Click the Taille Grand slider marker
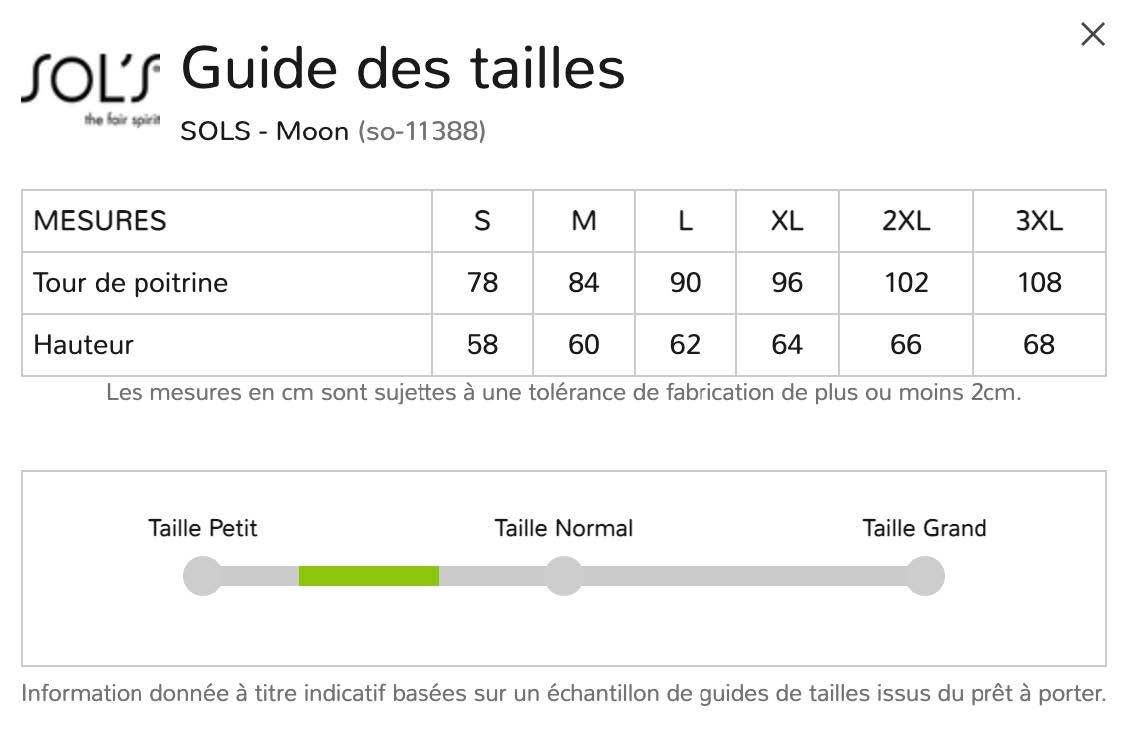This screenshot has height=753, width=1130. [x=925, y=576]
